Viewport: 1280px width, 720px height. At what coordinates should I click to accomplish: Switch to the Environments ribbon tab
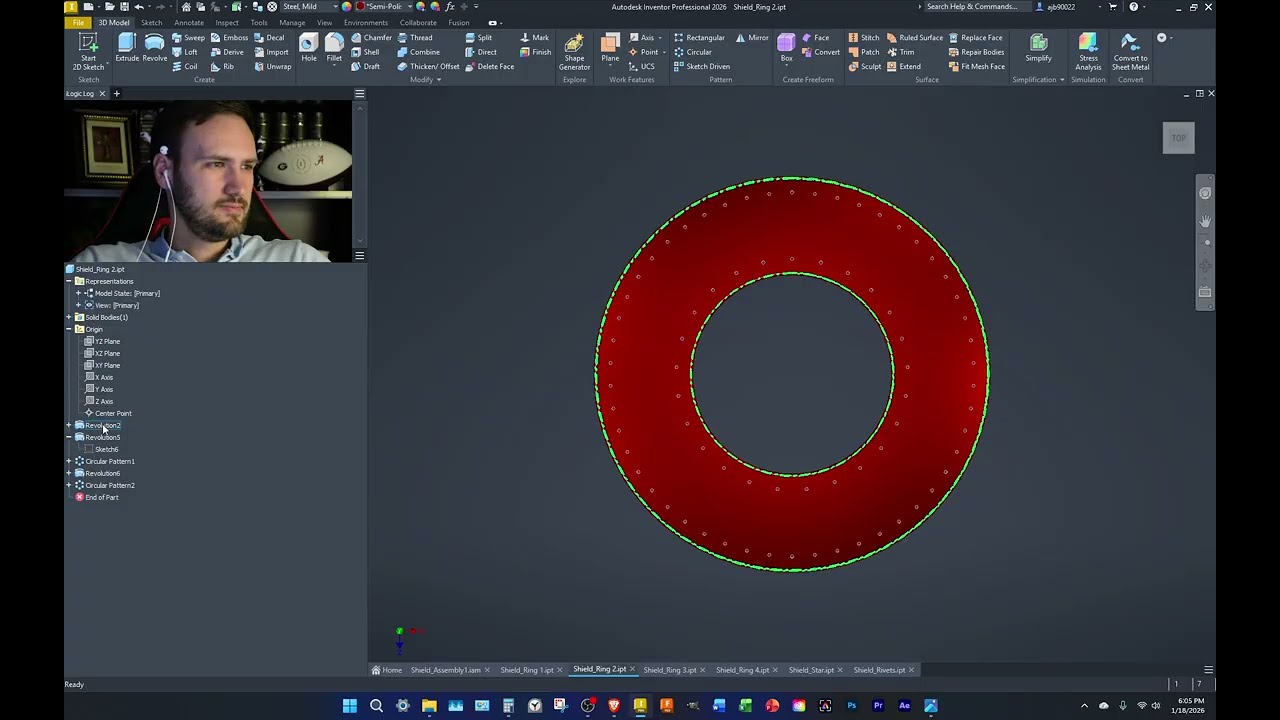365,22
